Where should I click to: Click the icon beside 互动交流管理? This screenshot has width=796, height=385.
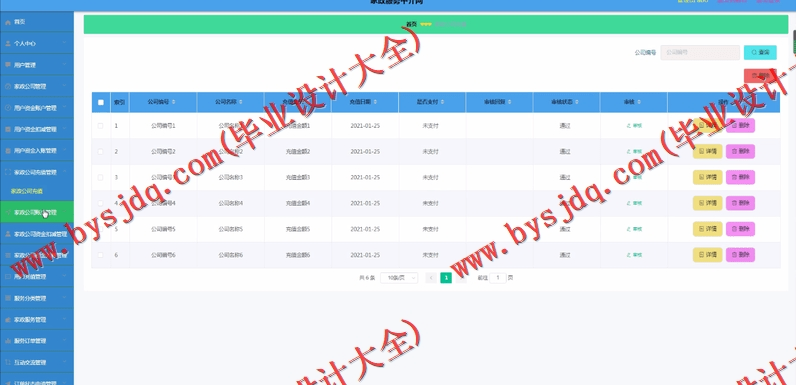point(8,363)
